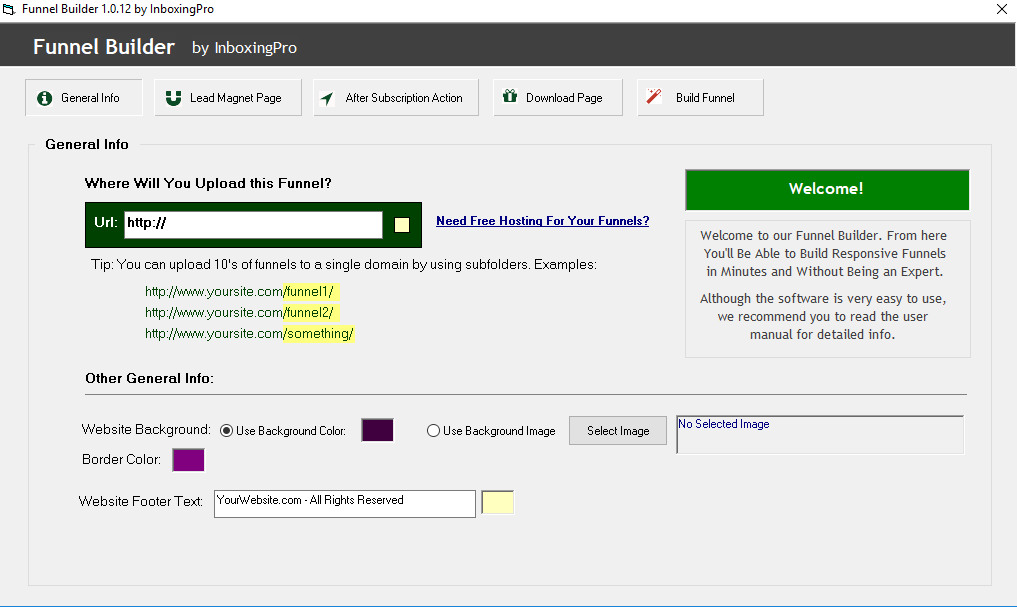The width and height of the screenshot is (1017, 607).
Task: Select Use Background Image radio option
Action: (433, 431)
